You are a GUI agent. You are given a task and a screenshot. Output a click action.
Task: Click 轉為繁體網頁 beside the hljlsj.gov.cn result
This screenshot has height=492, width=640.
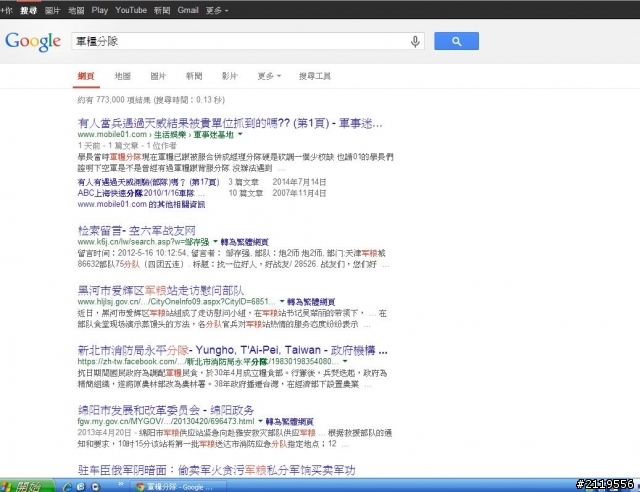point(311,302)
